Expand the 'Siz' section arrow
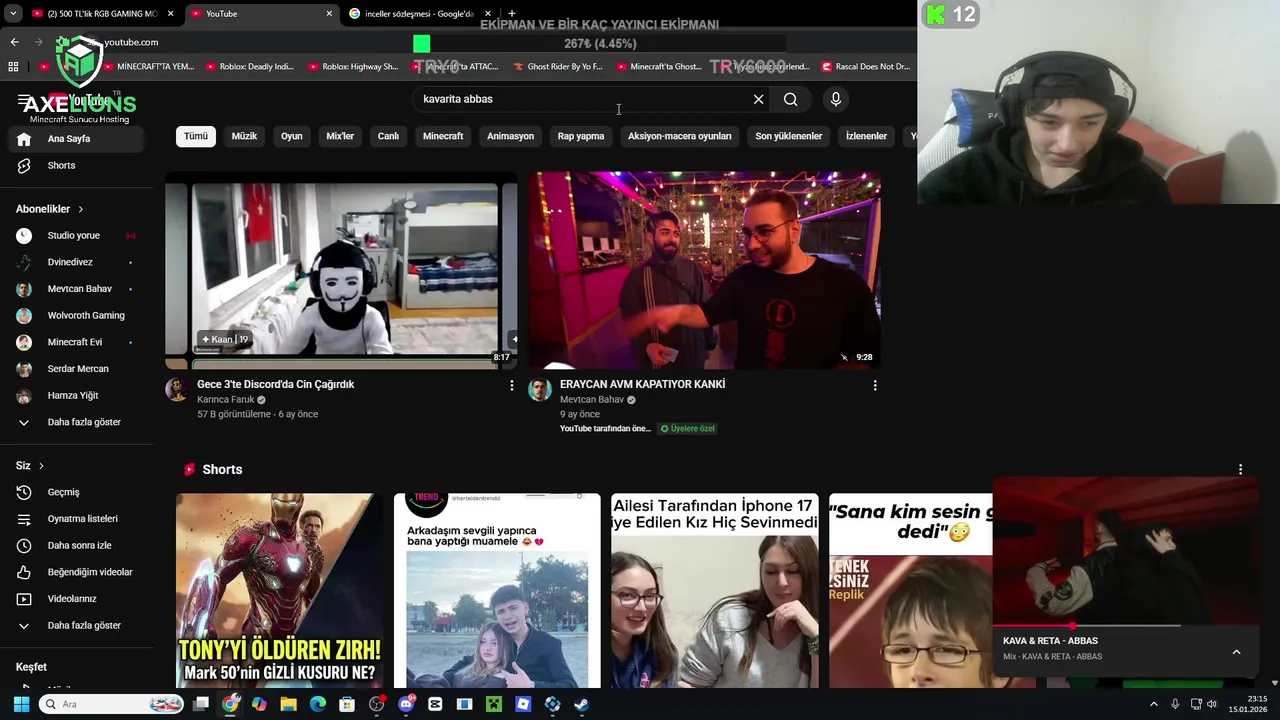The image size is (1280, 720). (41, 466)
